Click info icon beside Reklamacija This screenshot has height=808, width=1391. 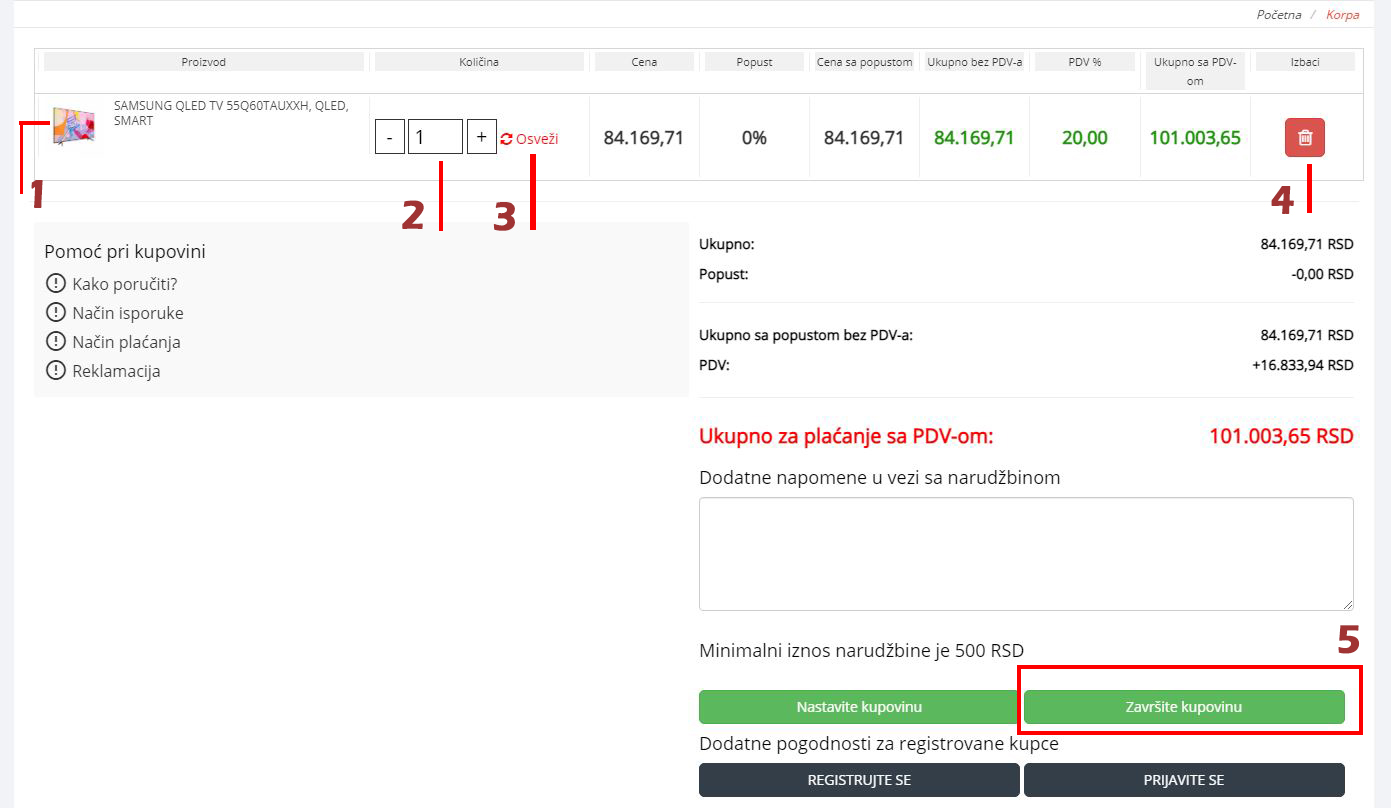tap(56, 371)
